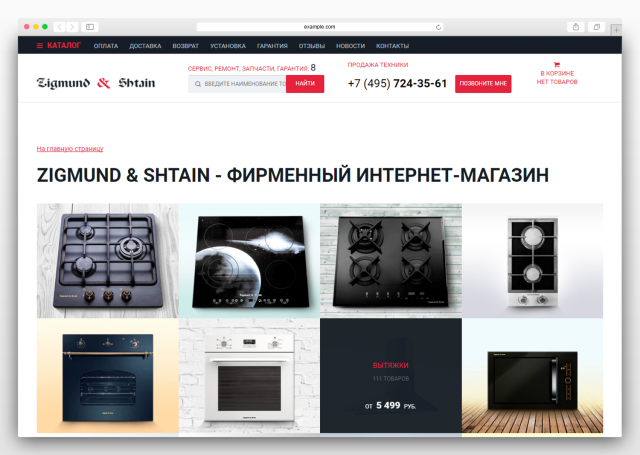The width and height of the screenshot is (640, 455).
Task: Open the ВОЗВРАТ section
Action: (185, 46)
